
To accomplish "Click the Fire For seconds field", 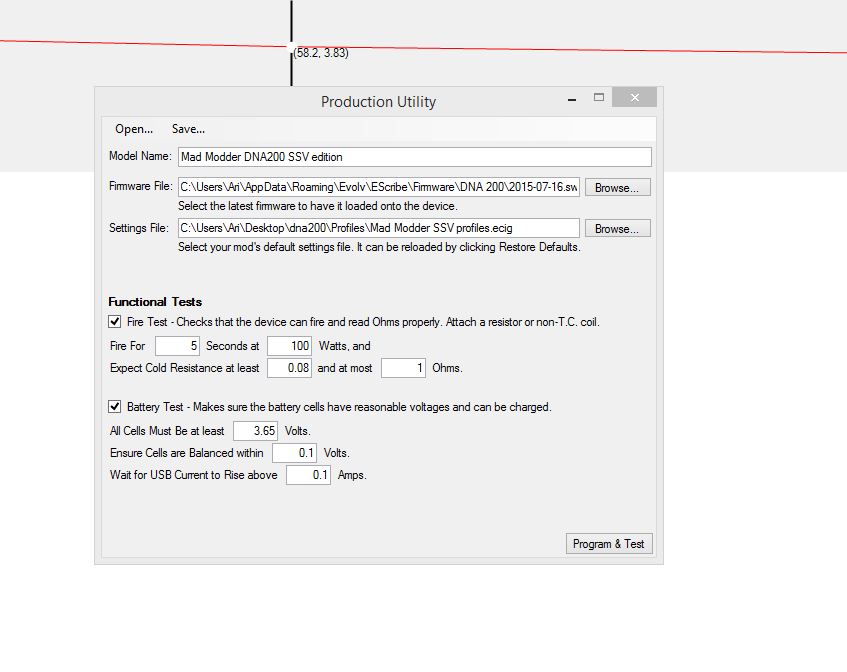I will 177,346.
